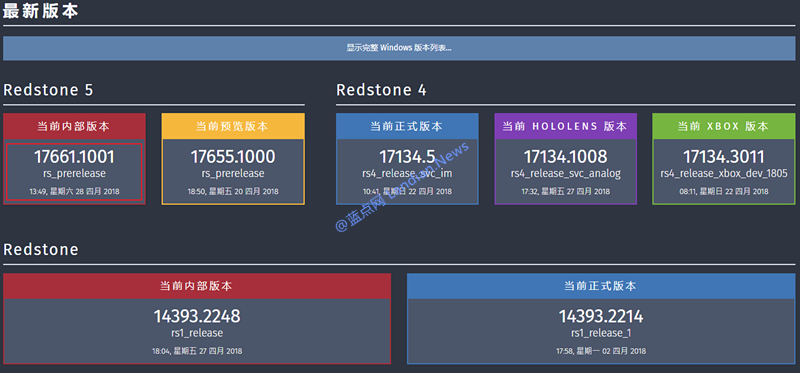Click the date 08:11, 星期日 22 四月 2018
Viewport: 800px width, 373px height.
[724, 191]
